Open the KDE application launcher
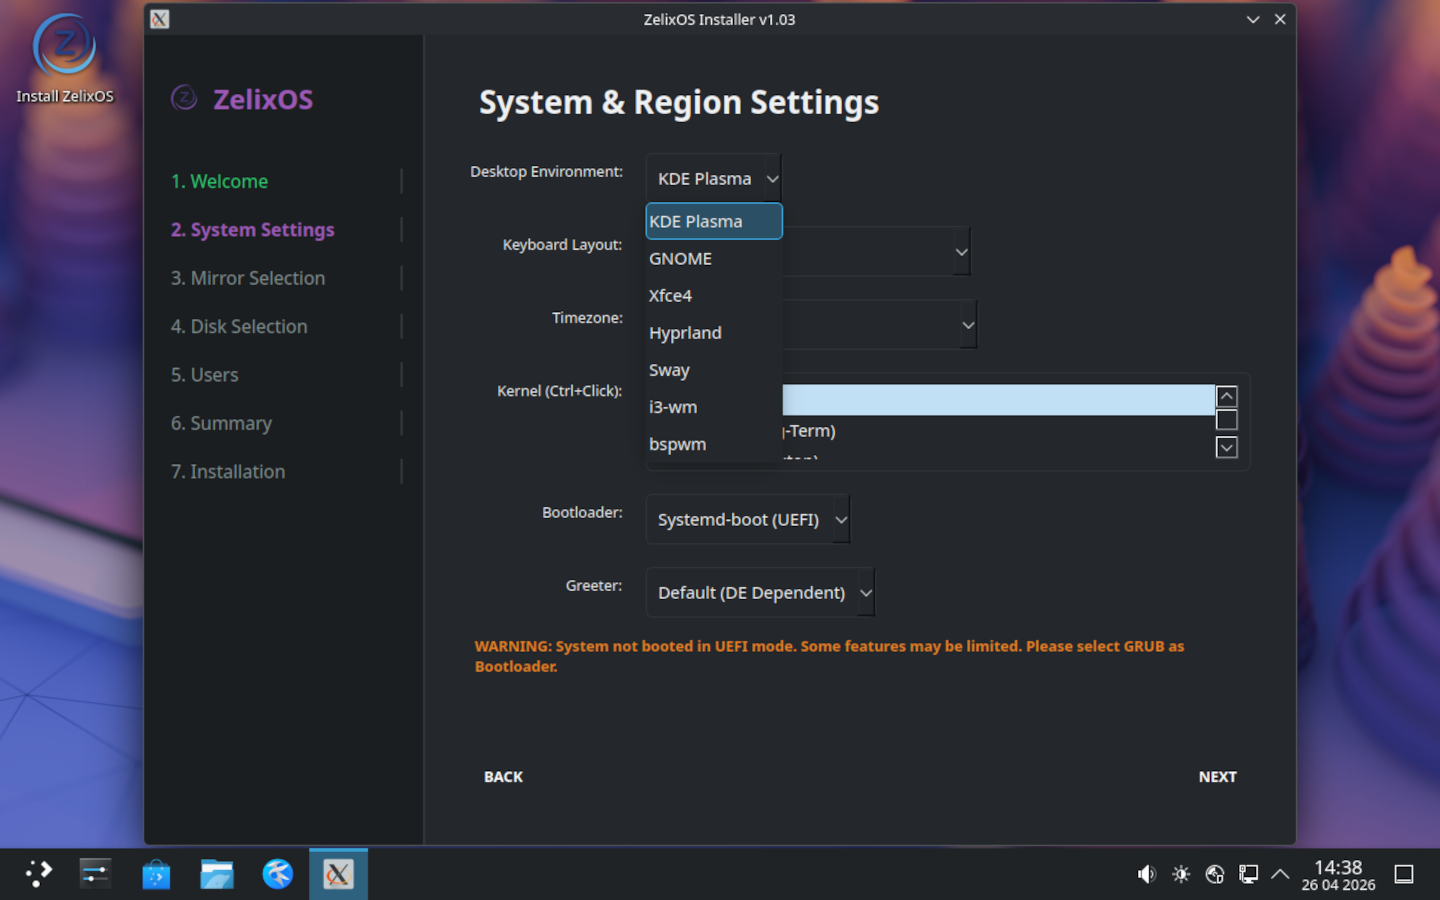This screenshot has width=1440, height=900. [x=38, y=874]
